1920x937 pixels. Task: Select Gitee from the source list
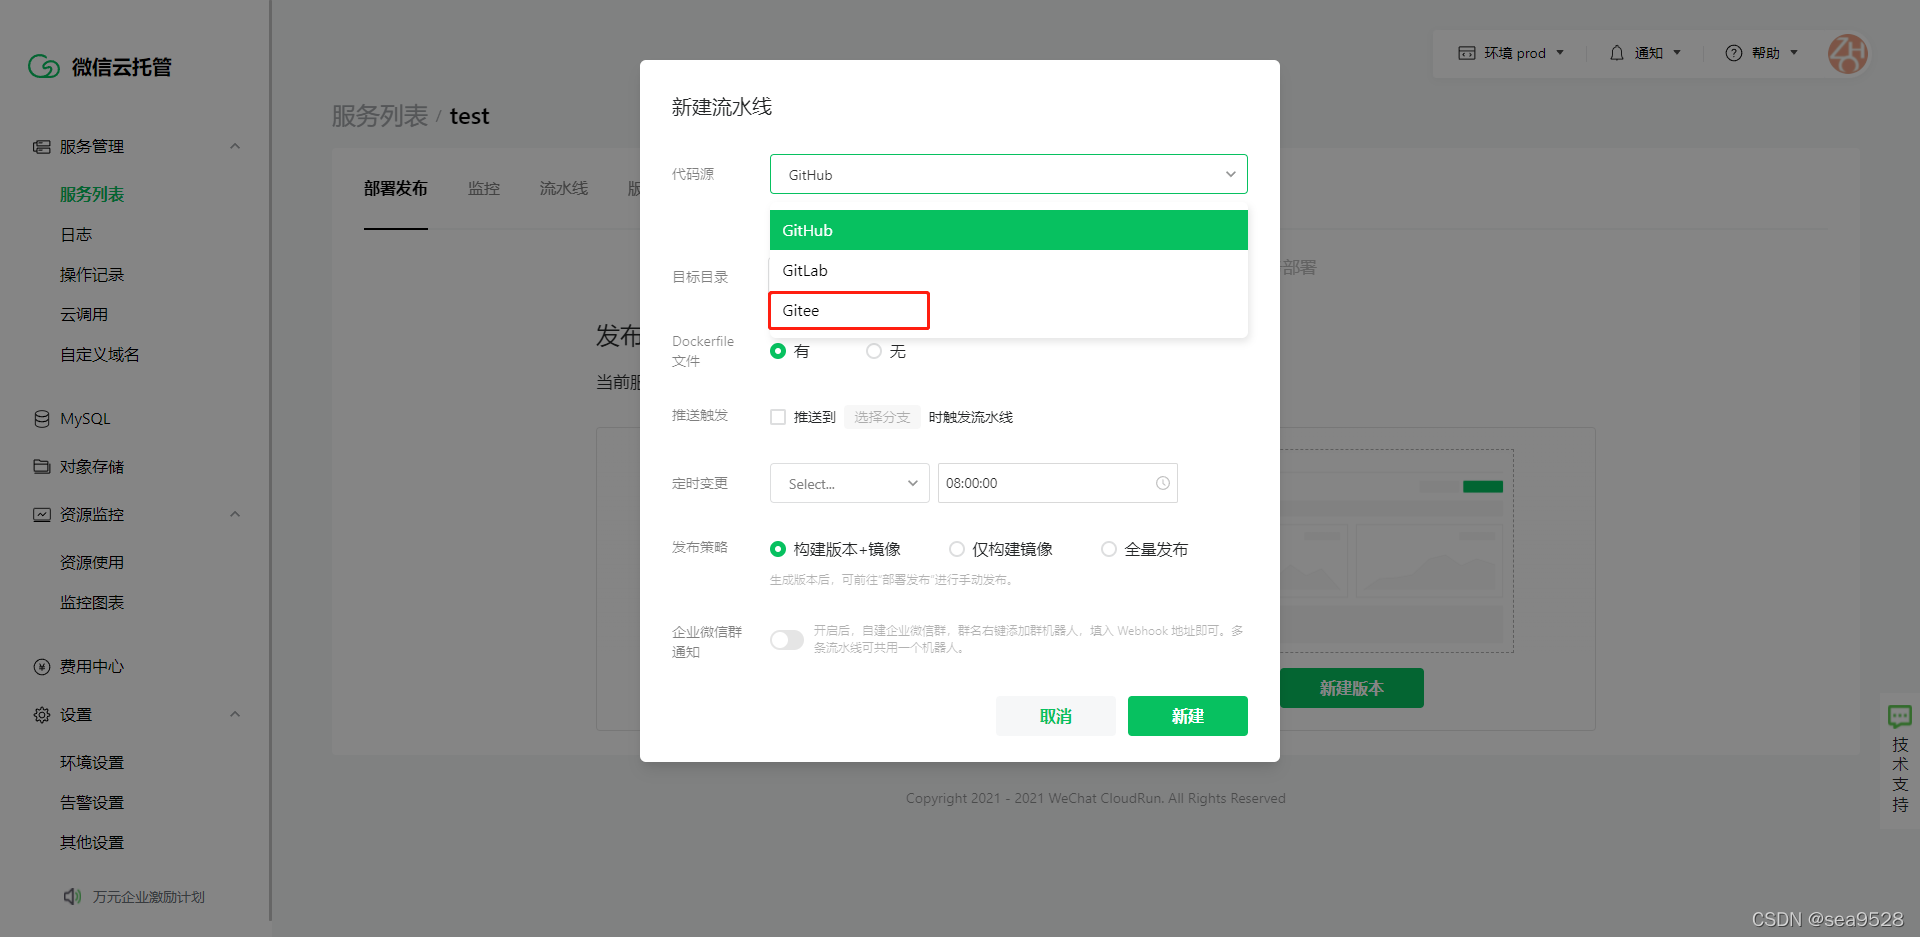click(1009, 310)
